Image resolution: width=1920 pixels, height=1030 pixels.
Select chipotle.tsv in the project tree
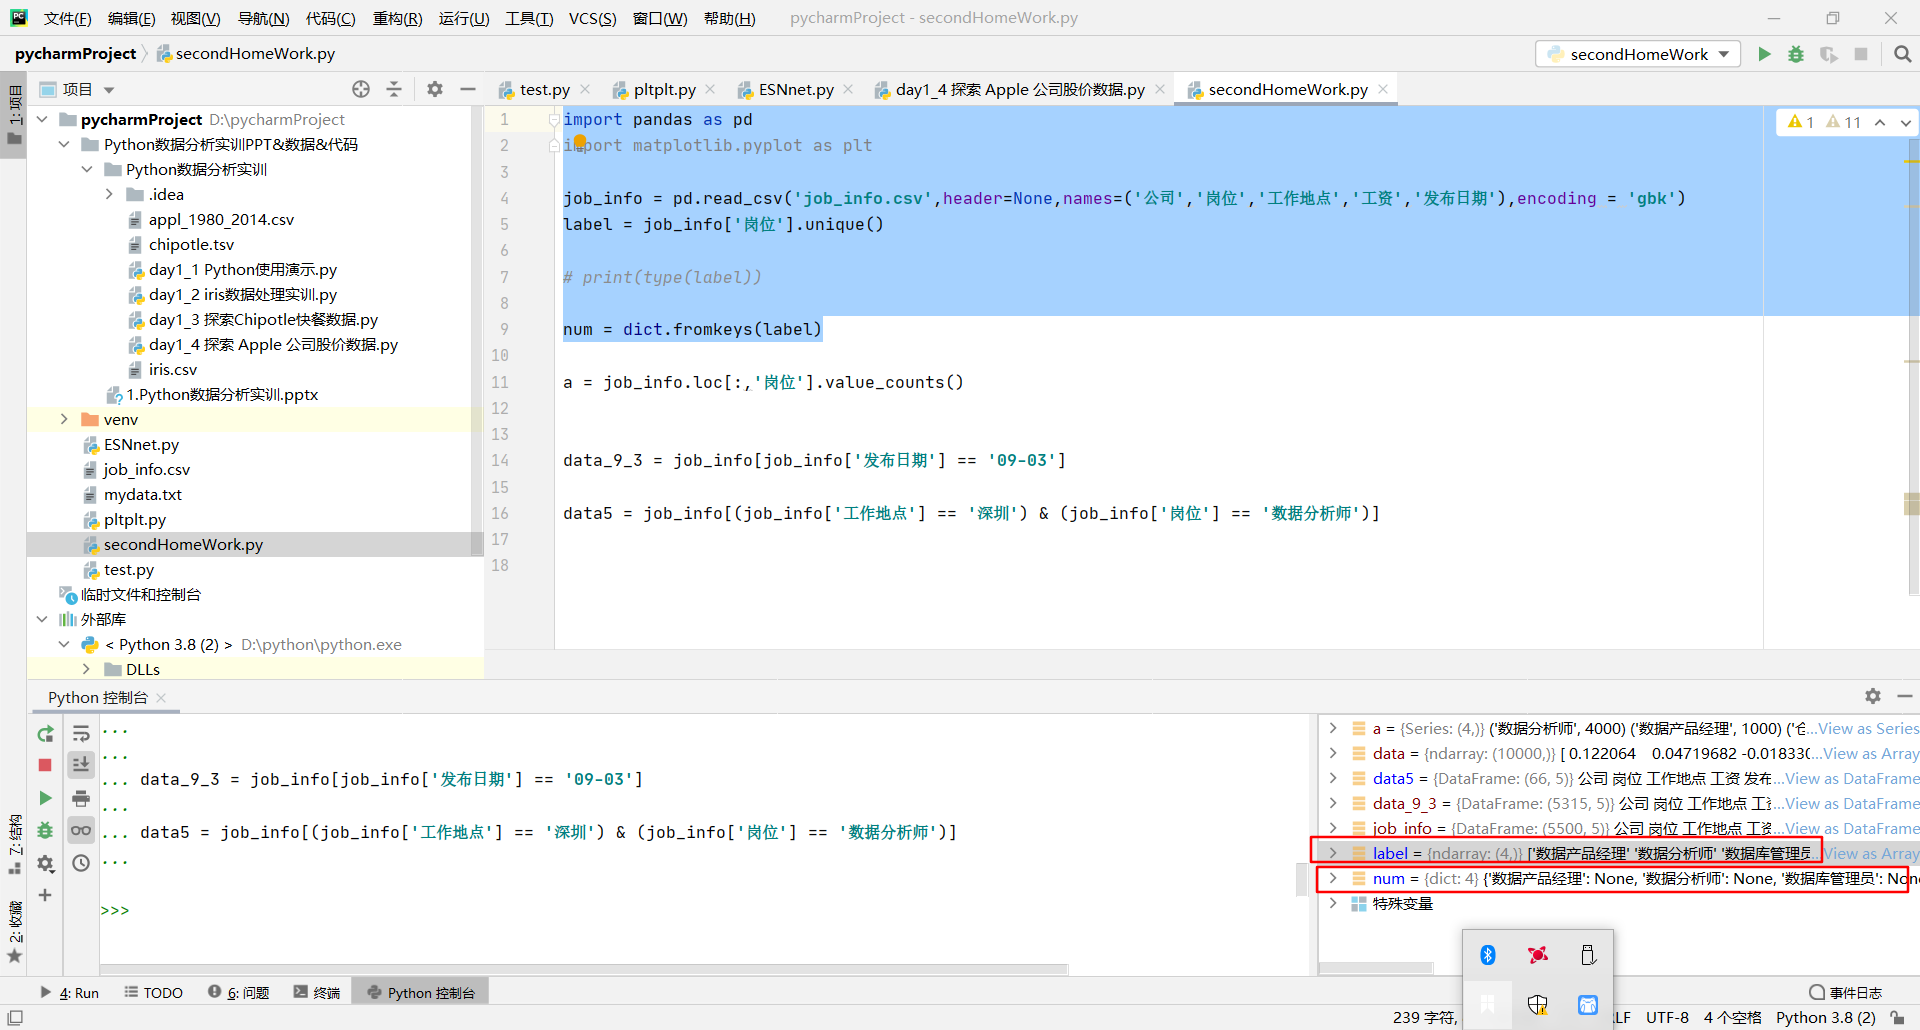coord(191,244)
